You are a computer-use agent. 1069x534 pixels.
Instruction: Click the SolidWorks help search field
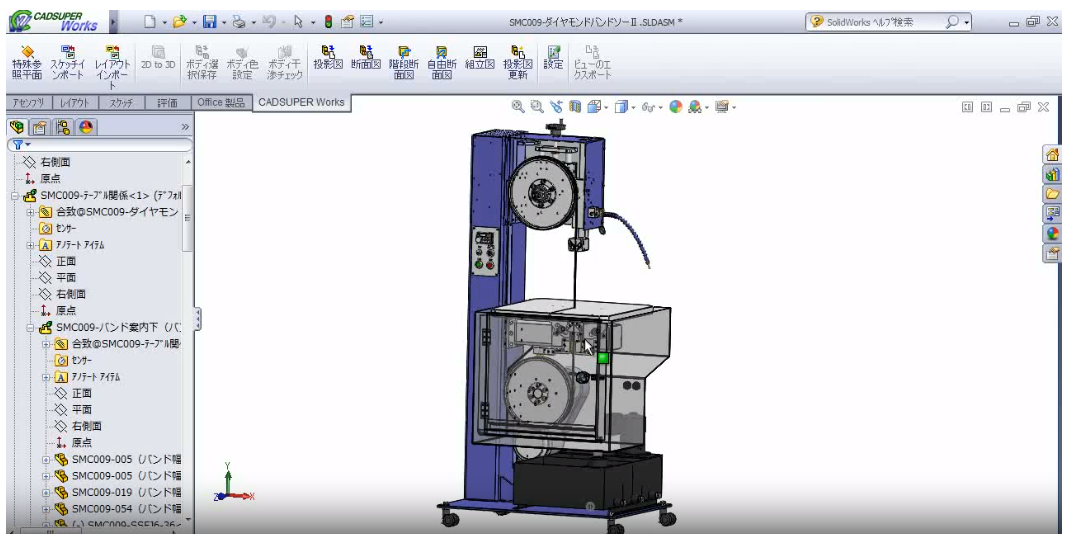[x=875, y=21]
